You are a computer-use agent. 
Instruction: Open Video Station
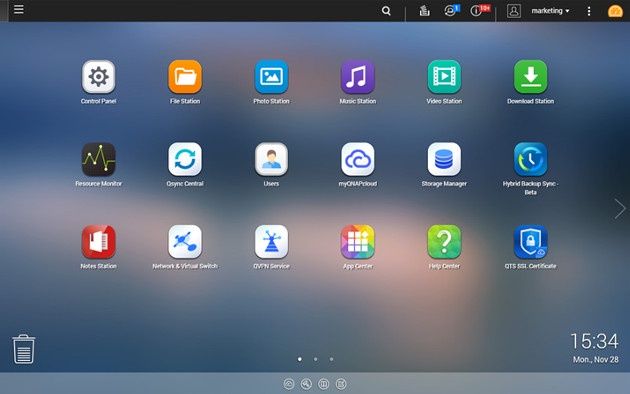pyautogui.click(x=444, y=77)
